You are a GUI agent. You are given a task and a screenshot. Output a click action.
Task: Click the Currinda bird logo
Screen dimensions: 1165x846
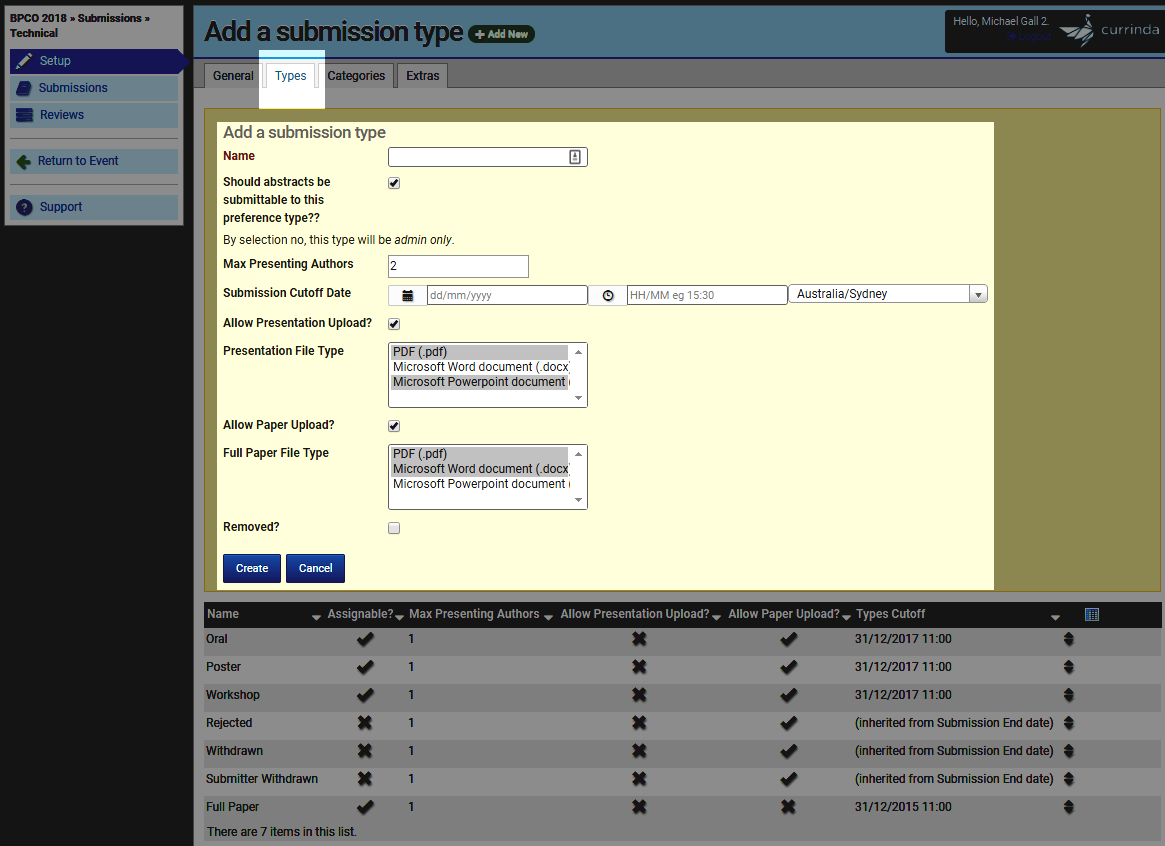(x=1077, y=30)
